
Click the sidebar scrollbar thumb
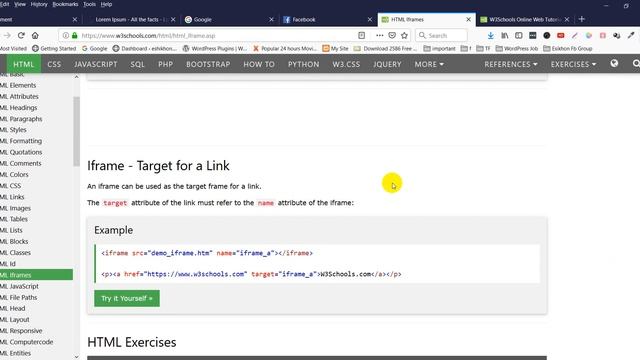coord(76,131)
